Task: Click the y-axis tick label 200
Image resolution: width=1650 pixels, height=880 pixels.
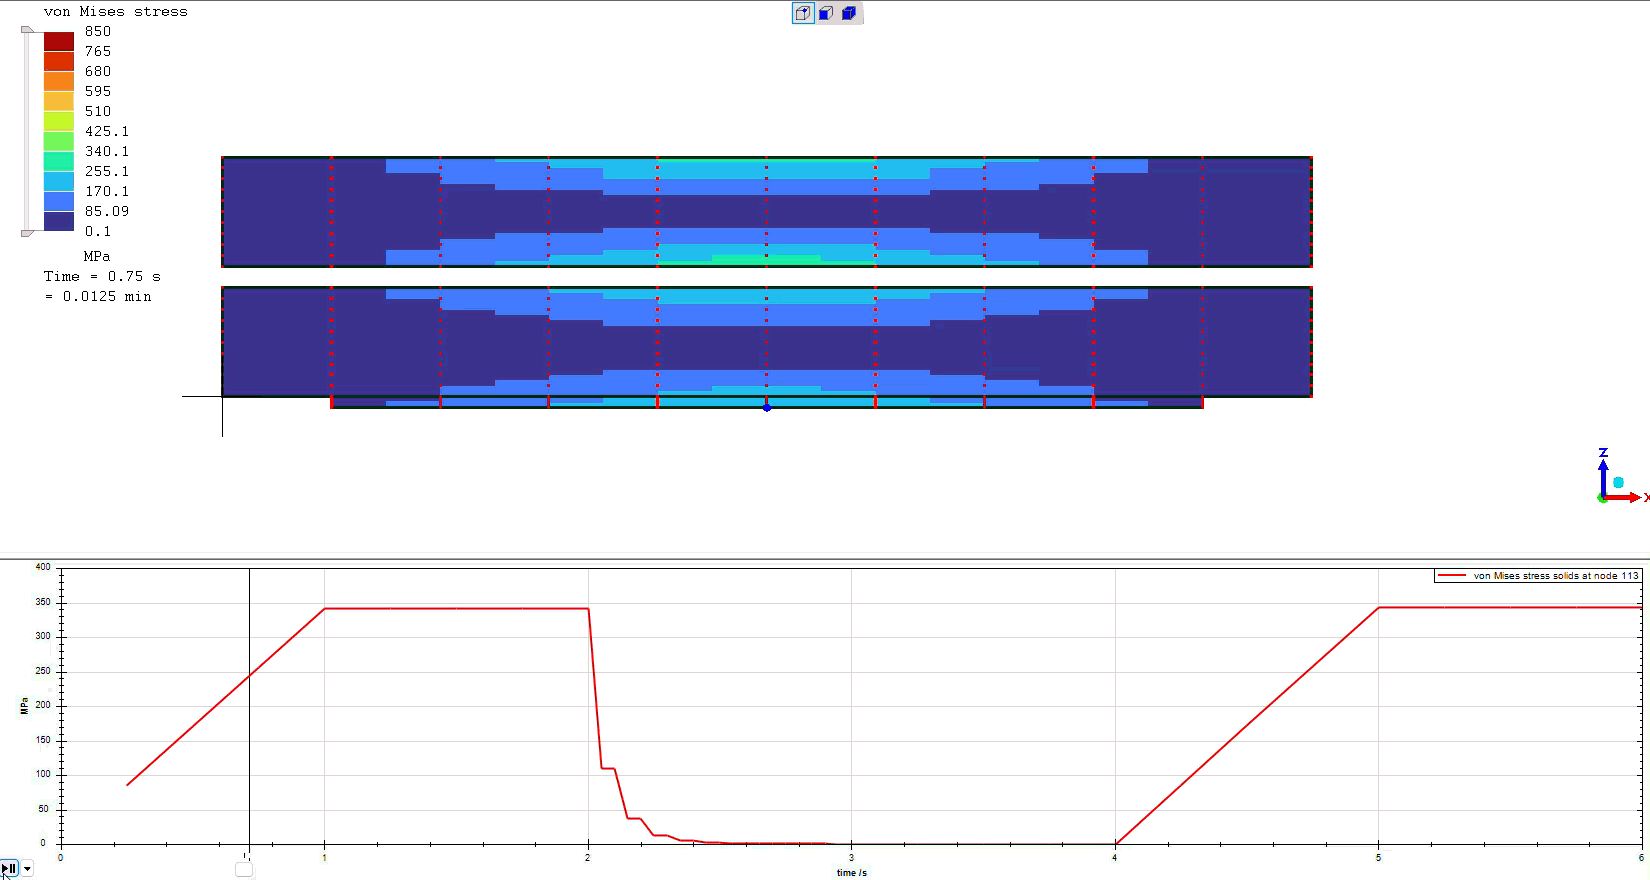Action: pyautogui.click(x=42, y=705)
